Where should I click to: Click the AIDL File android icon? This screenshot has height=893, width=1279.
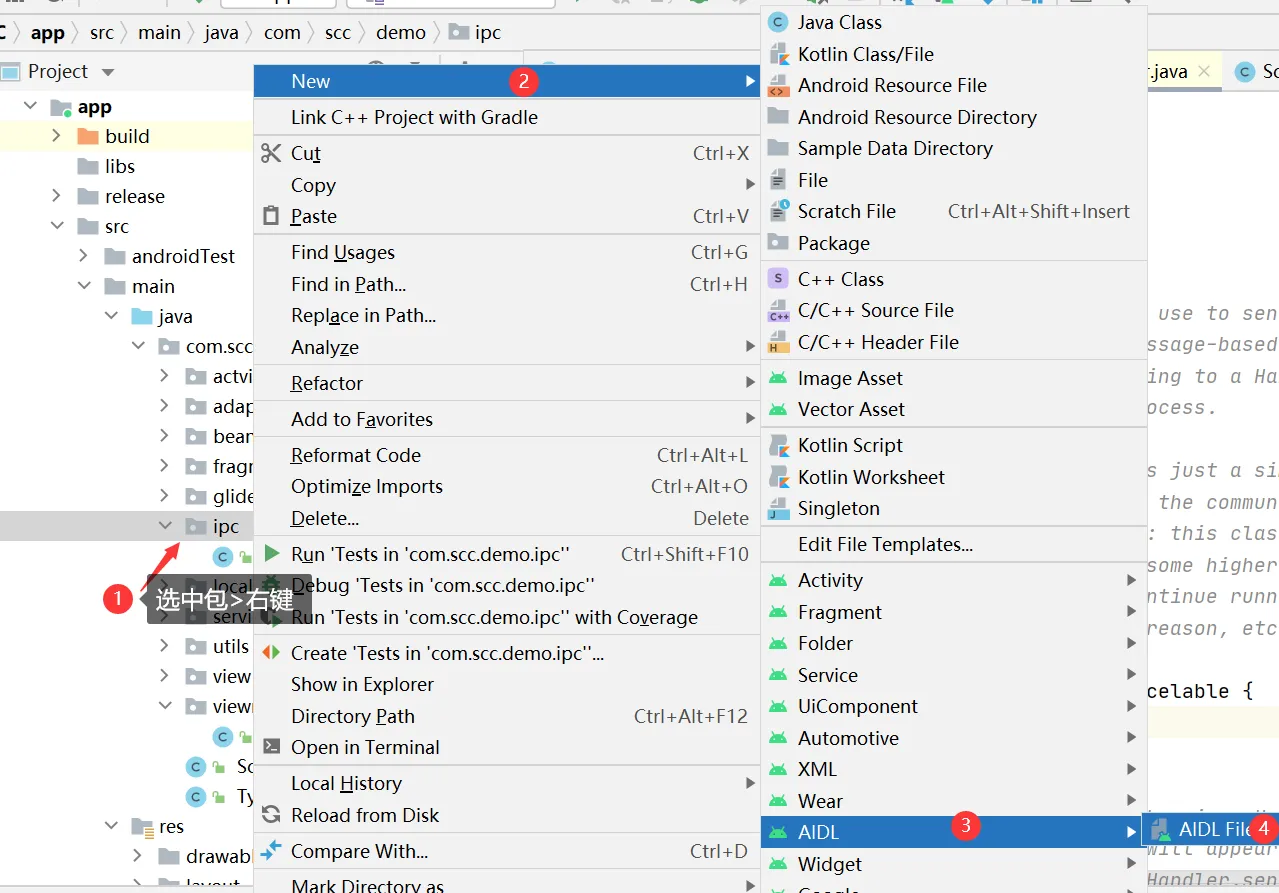[x=1160, y=829]
